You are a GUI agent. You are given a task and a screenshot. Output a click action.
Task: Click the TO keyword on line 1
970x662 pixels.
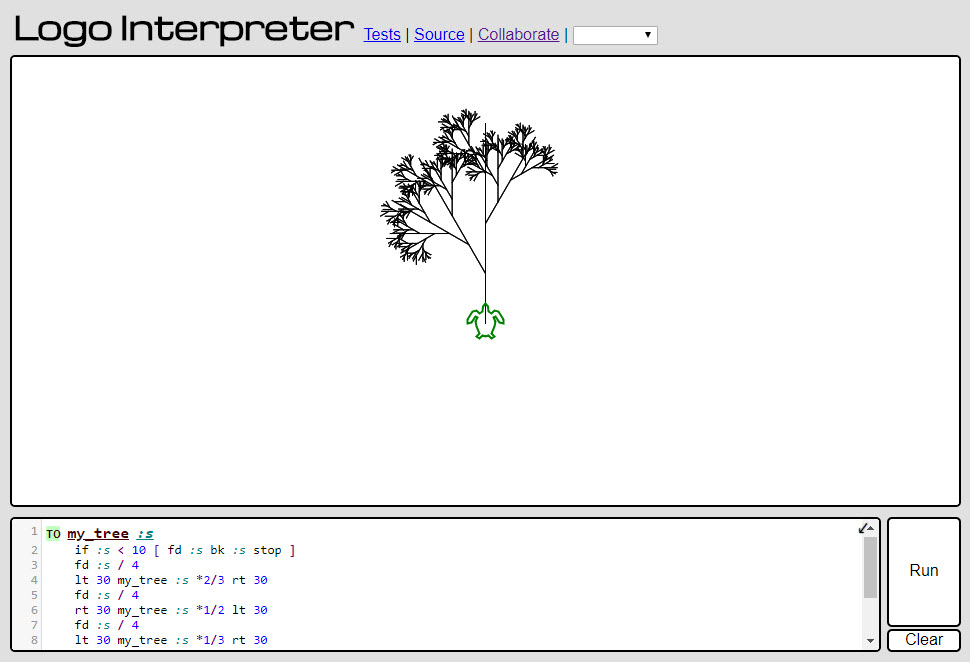[53, 534]
